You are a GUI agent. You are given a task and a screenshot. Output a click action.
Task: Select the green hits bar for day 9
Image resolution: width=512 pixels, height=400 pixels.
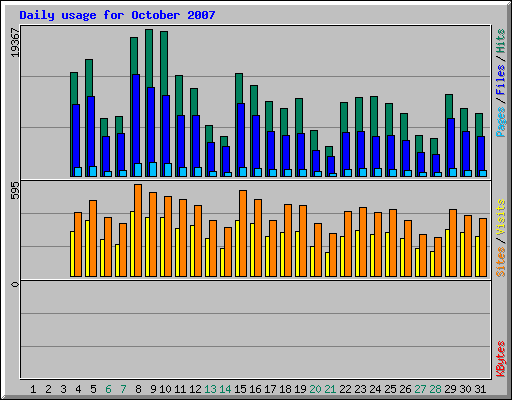click(x=149, y=58)
